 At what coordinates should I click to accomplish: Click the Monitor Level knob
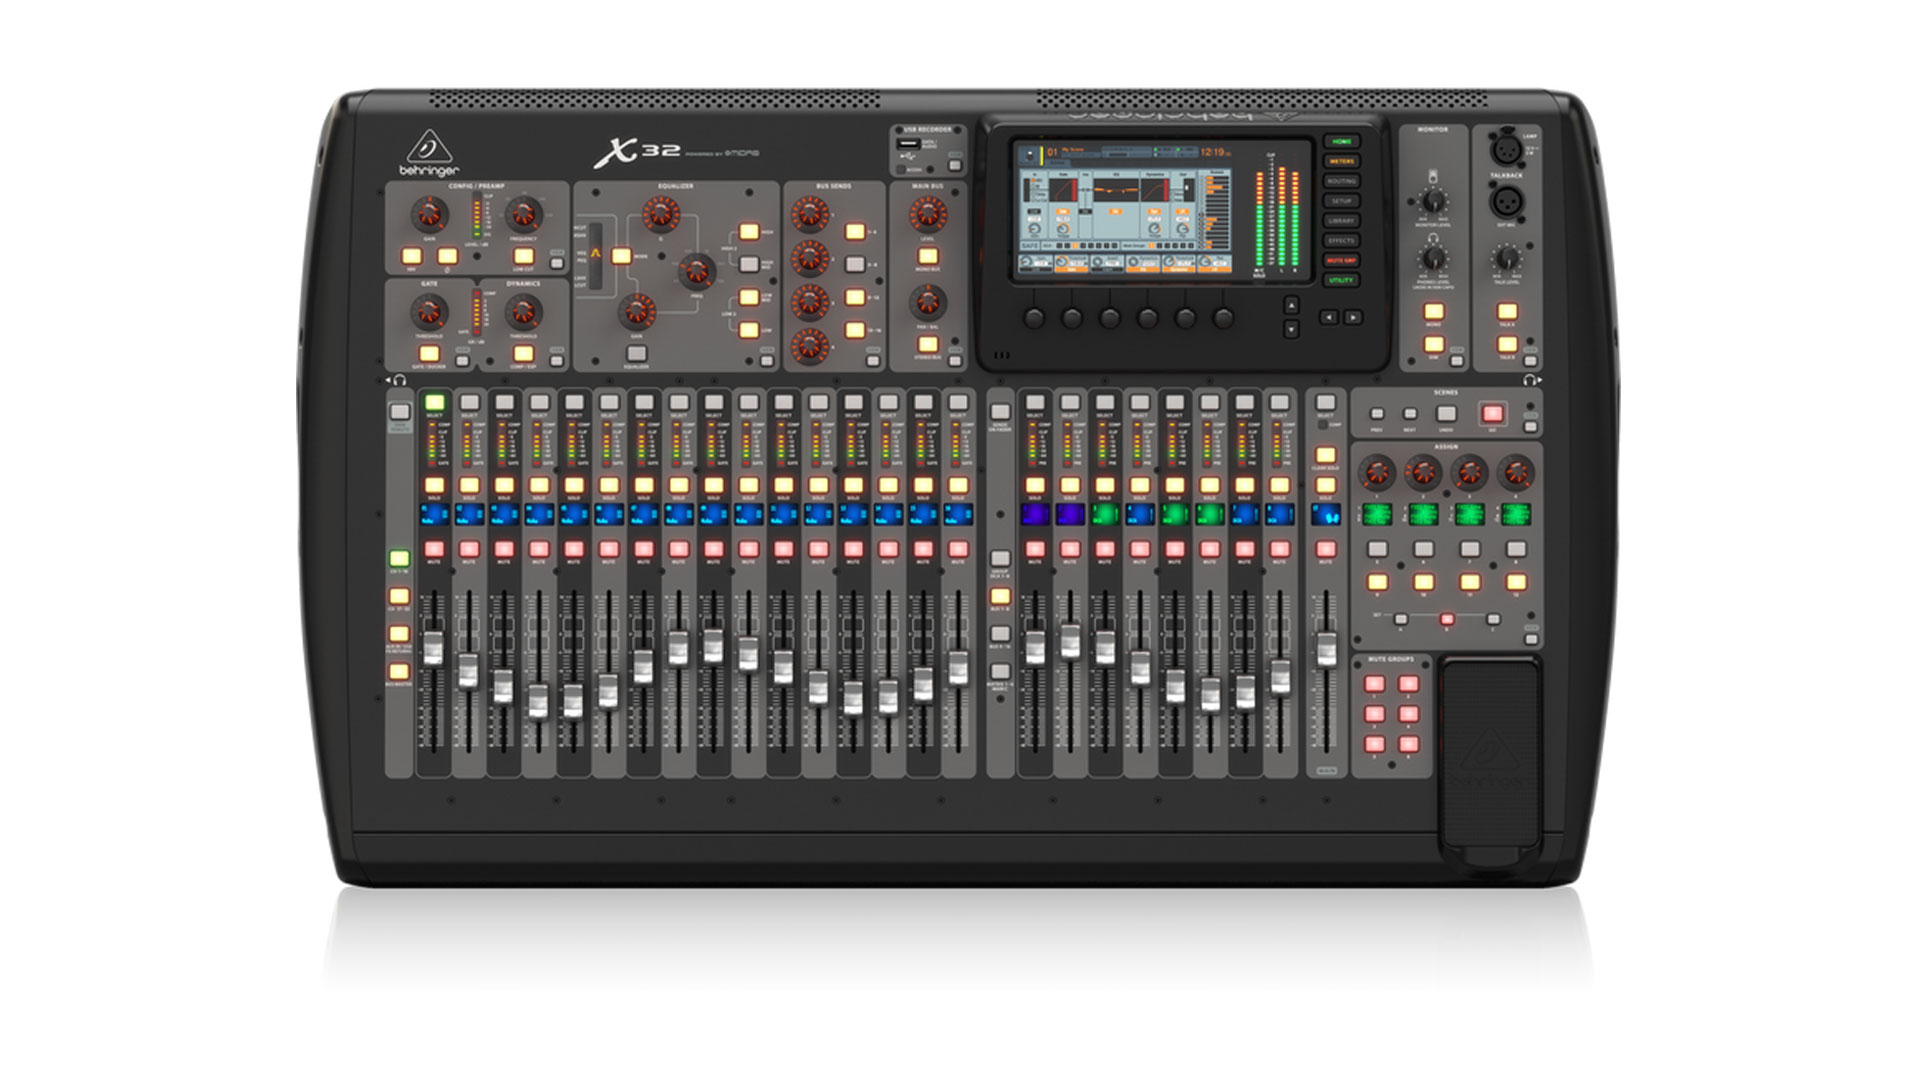(1434, 201)
